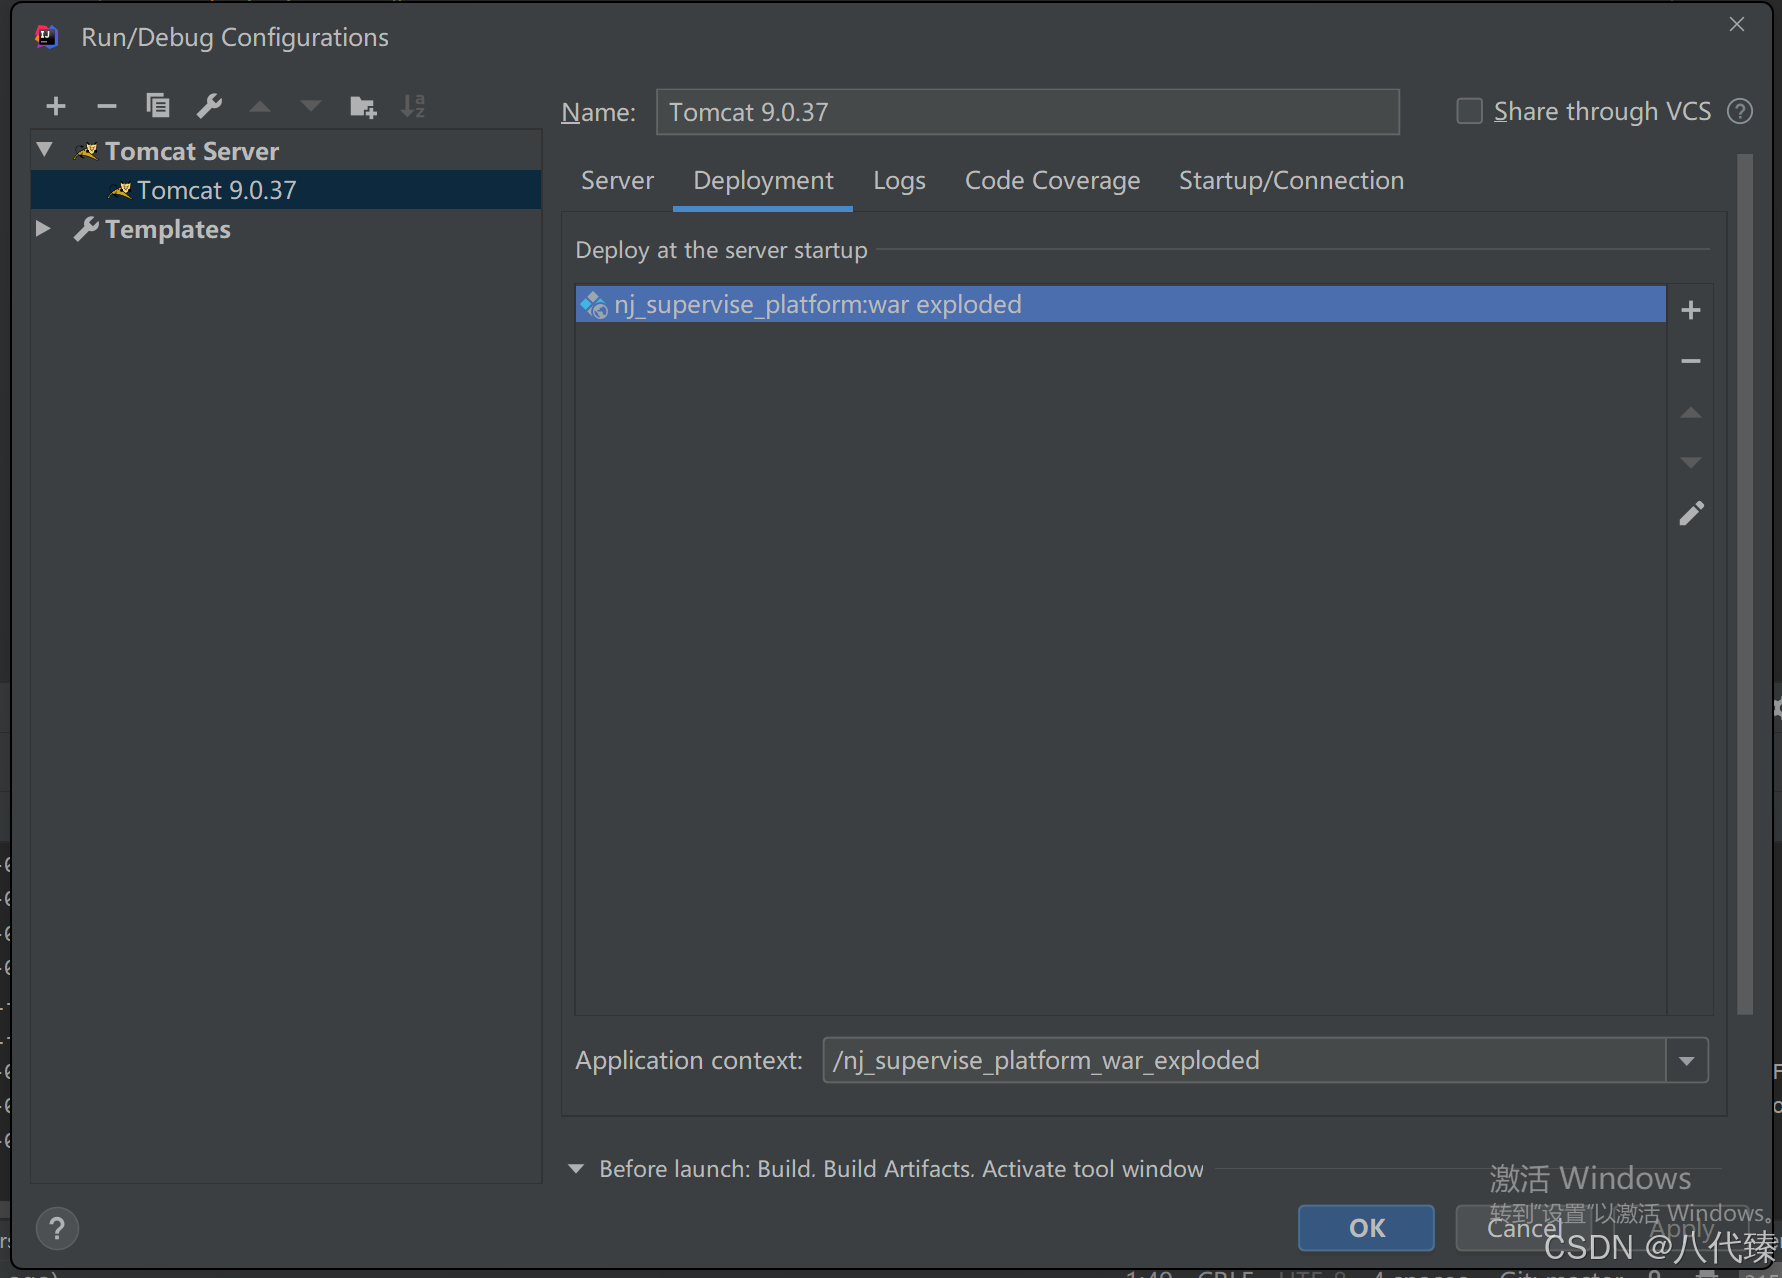Move configuration down in left toolbar
The height and width of the screenshot is (1278, 1782).
(311, 106)
